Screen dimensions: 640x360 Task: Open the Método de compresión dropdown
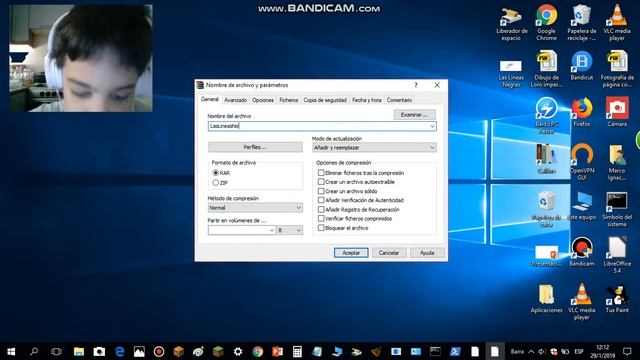pyautogui.click(x=255, y=208)
